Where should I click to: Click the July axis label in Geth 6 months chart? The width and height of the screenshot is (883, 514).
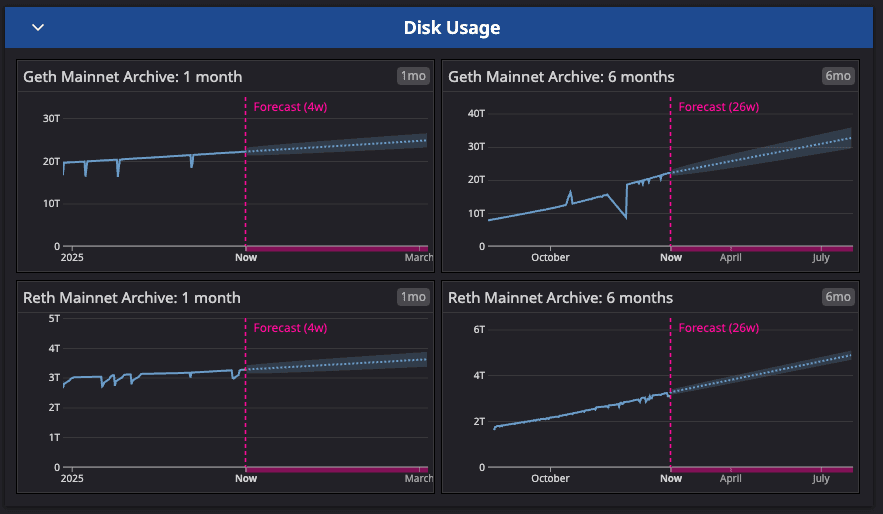821,257
